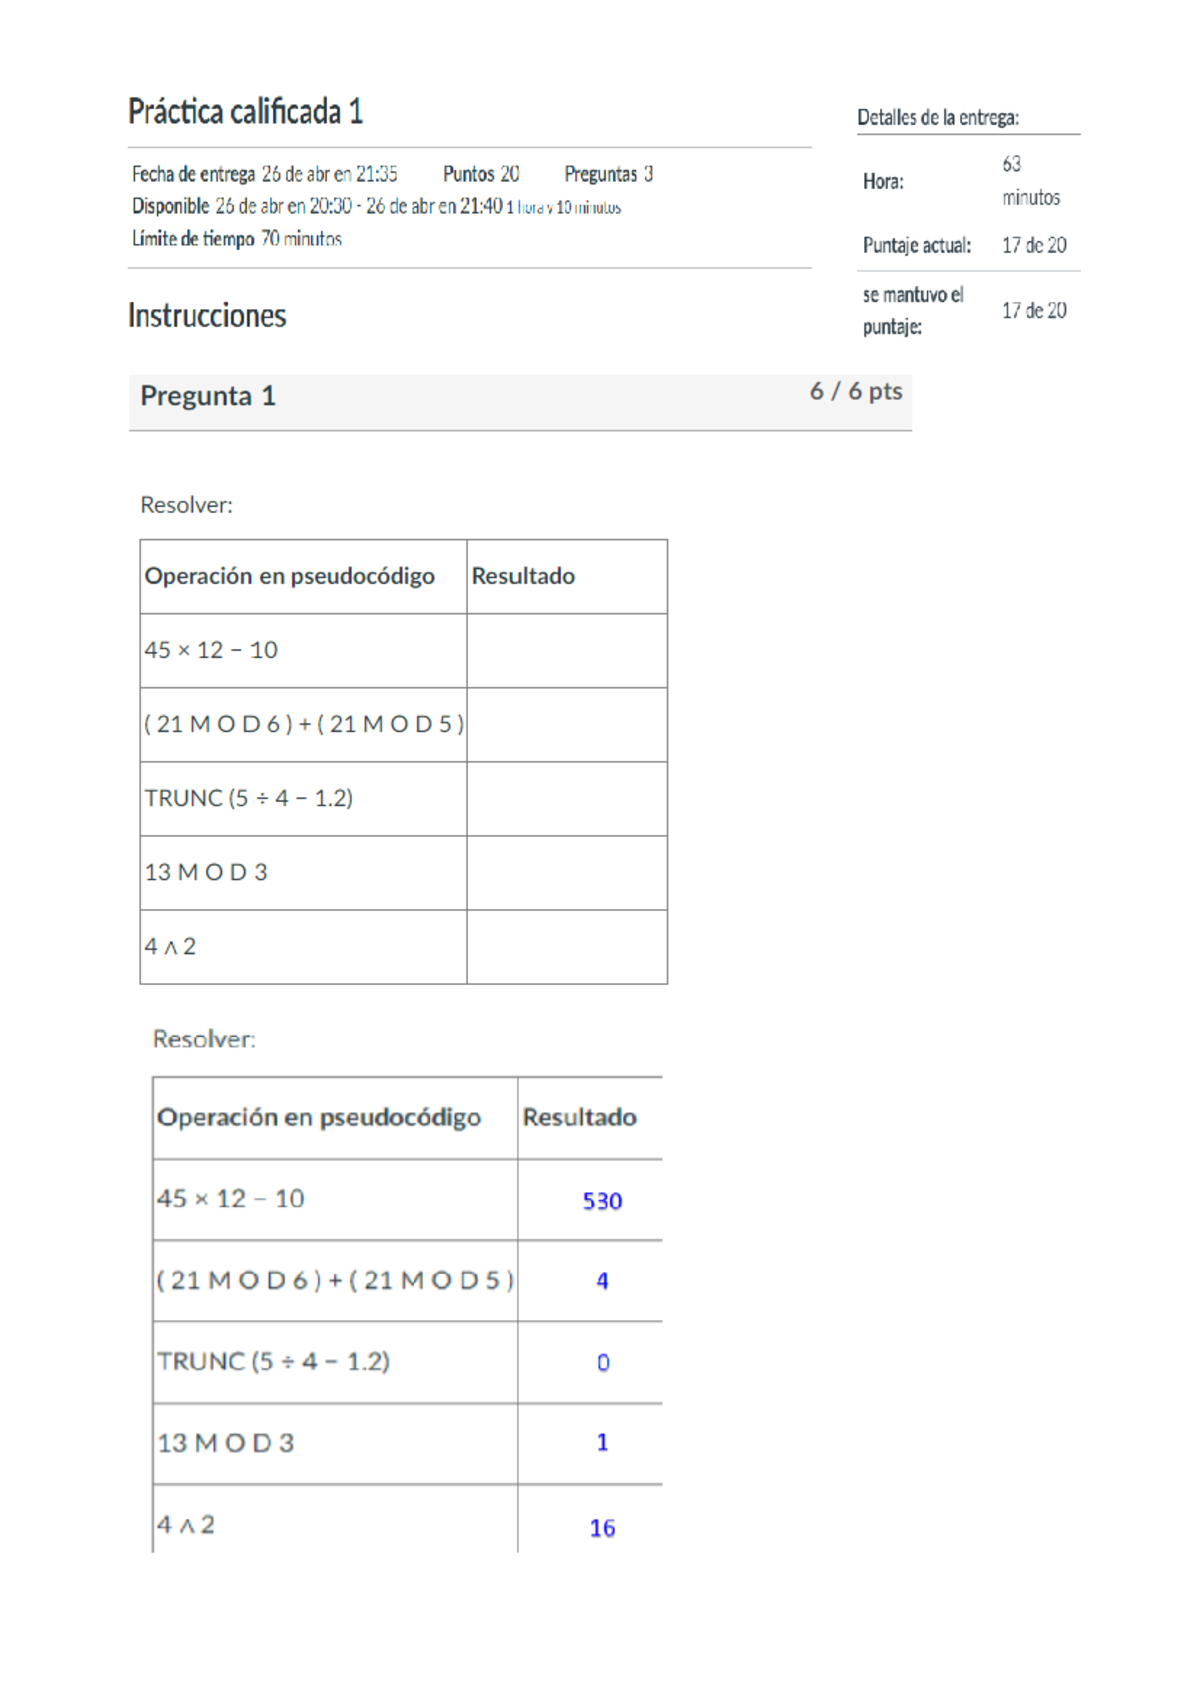Click the "6 / 6 pts" score label
Viewport: 1200px width, 1698px height.
[855, 391]
